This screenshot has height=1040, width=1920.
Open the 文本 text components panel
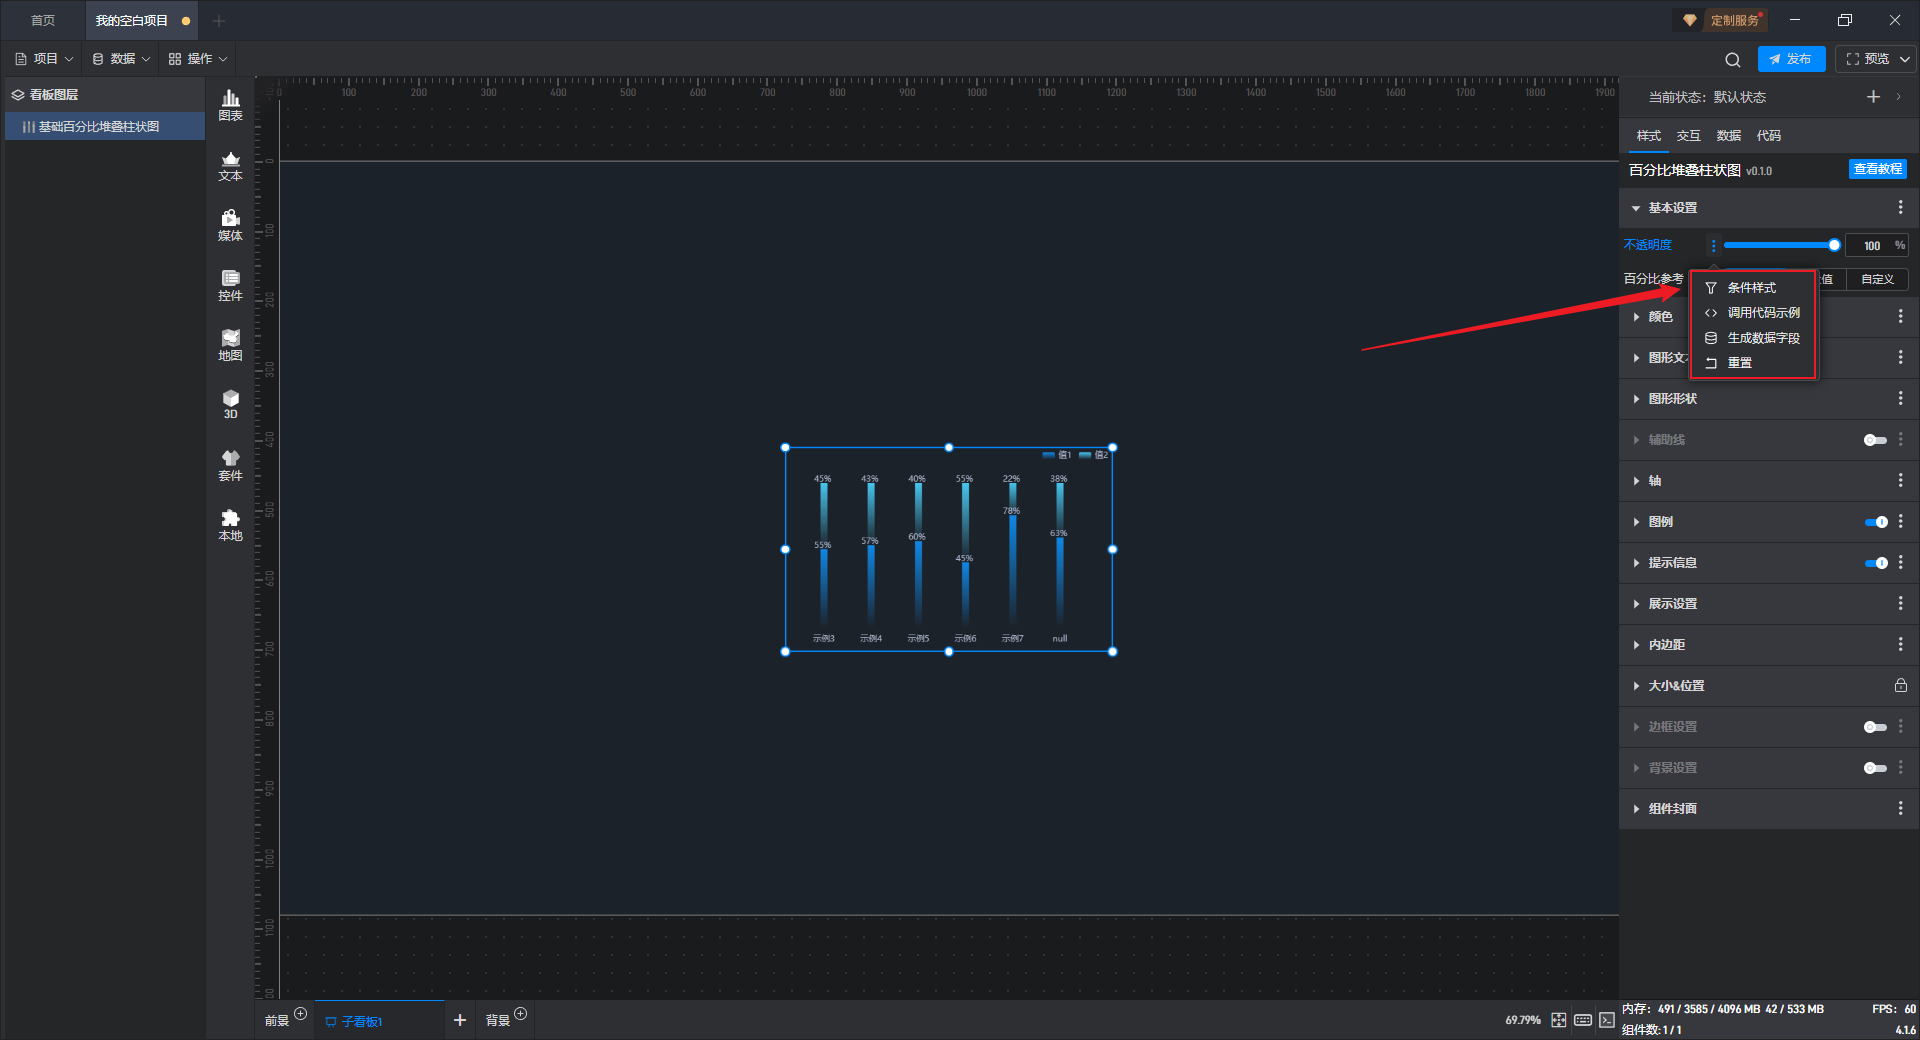pyautogui.click(x=230, y=165)
